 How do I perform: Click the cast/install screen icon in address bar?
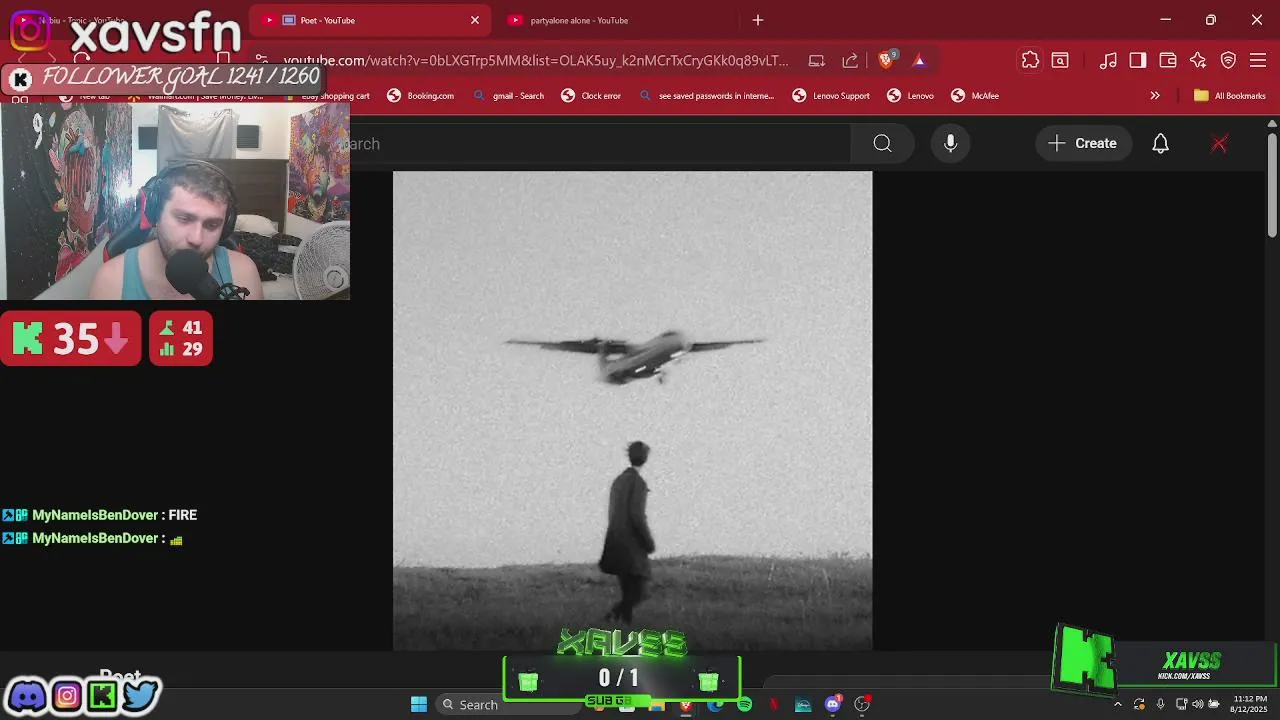point(817,60)
